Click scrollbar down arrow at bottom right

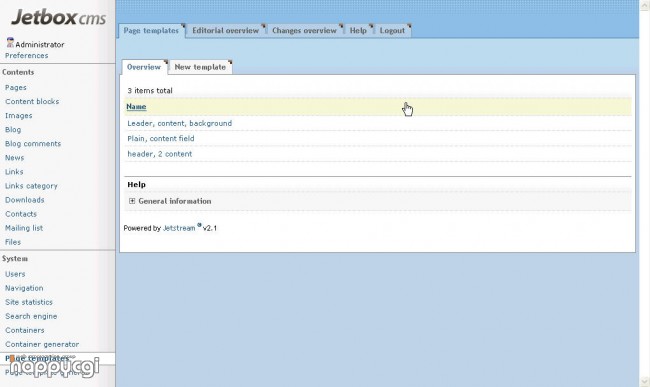tap(645, 381)
